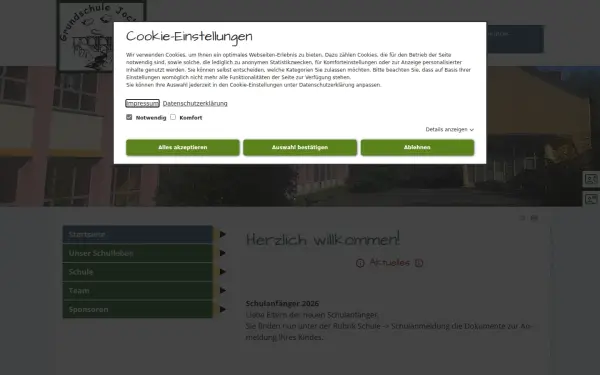Expand the Startseite menu arrow
The width and height of the screenshot is (600, 375).
[222, 234]
